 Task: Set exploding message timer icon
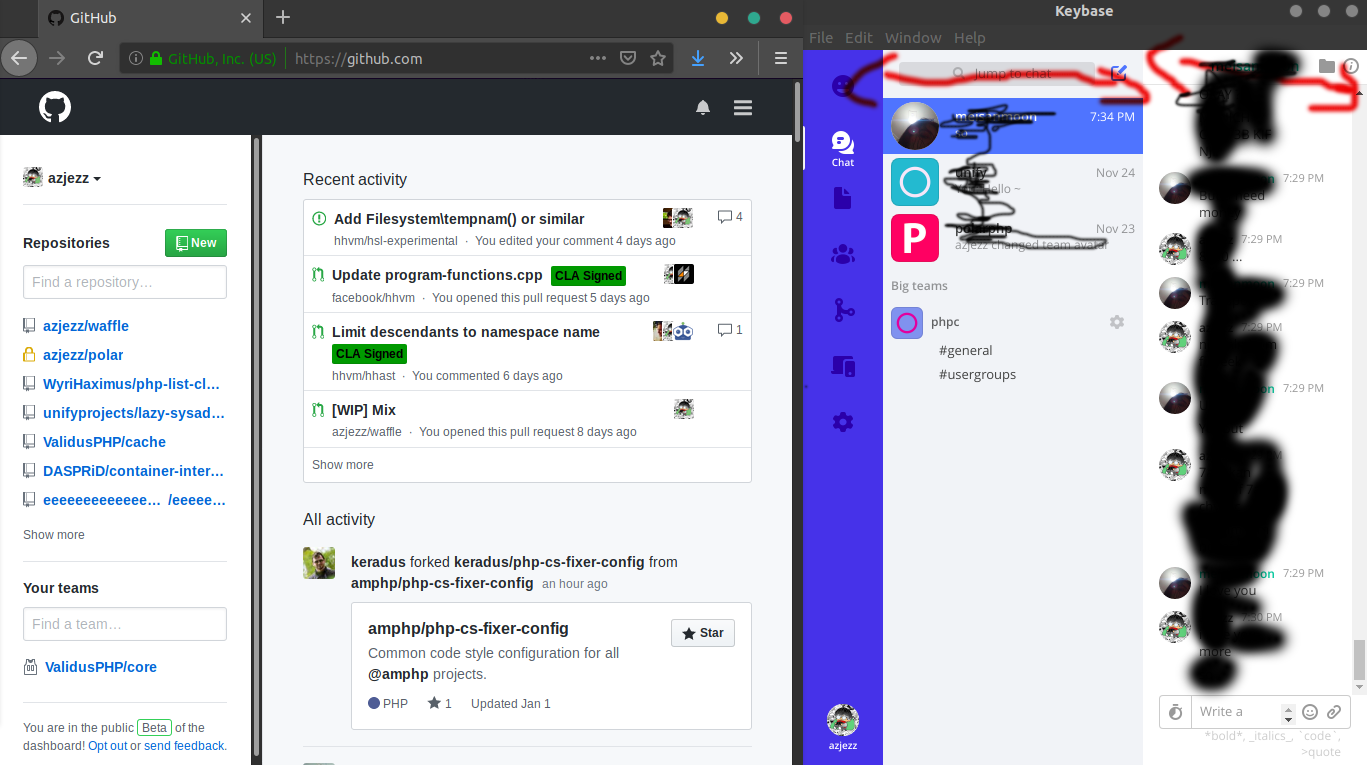[1175, 712]
